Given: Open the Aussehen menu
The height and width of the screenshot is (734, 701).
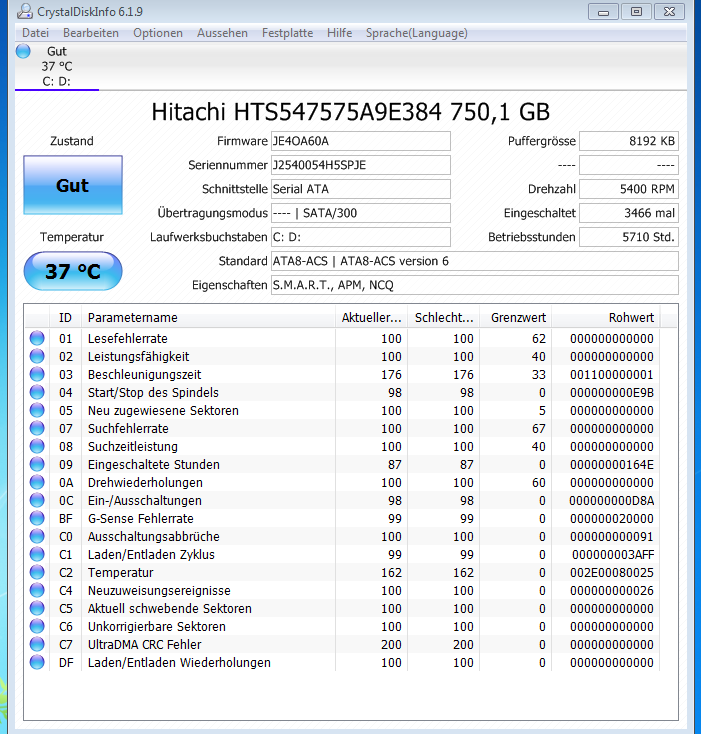Looking at the screenshot, I should [222, 33].
